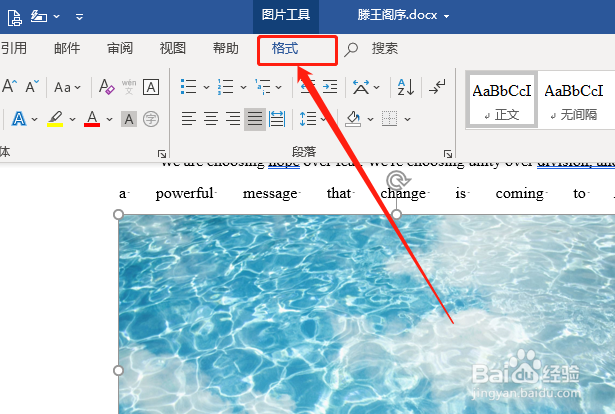Switch to the 引用 ribbon tab
The width and height of the screenshot is (615, 414).
pos(14,49)
